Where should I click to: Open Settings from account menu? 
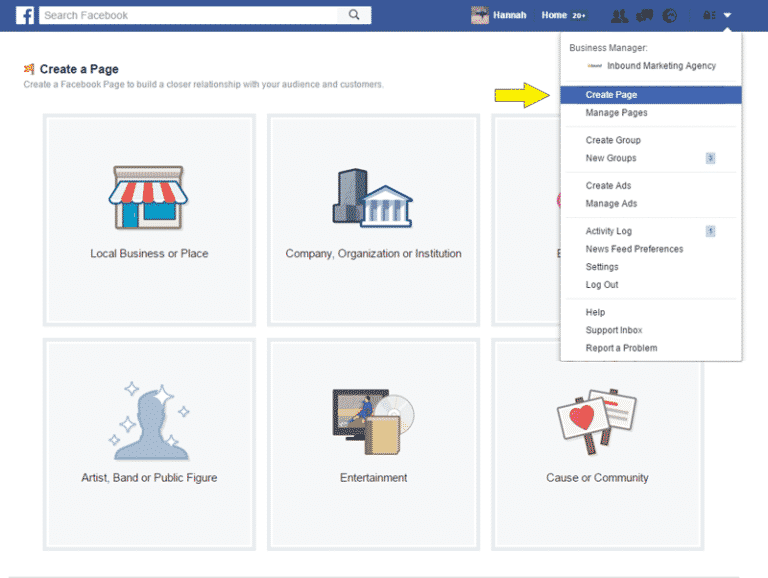point(602,267)
